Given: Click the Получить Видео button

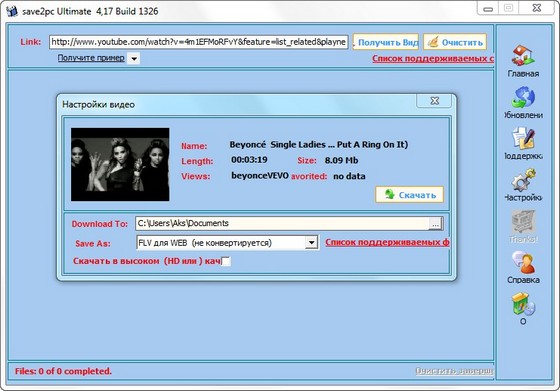Looking at the screenshot, I should click(x=386, y=42).
